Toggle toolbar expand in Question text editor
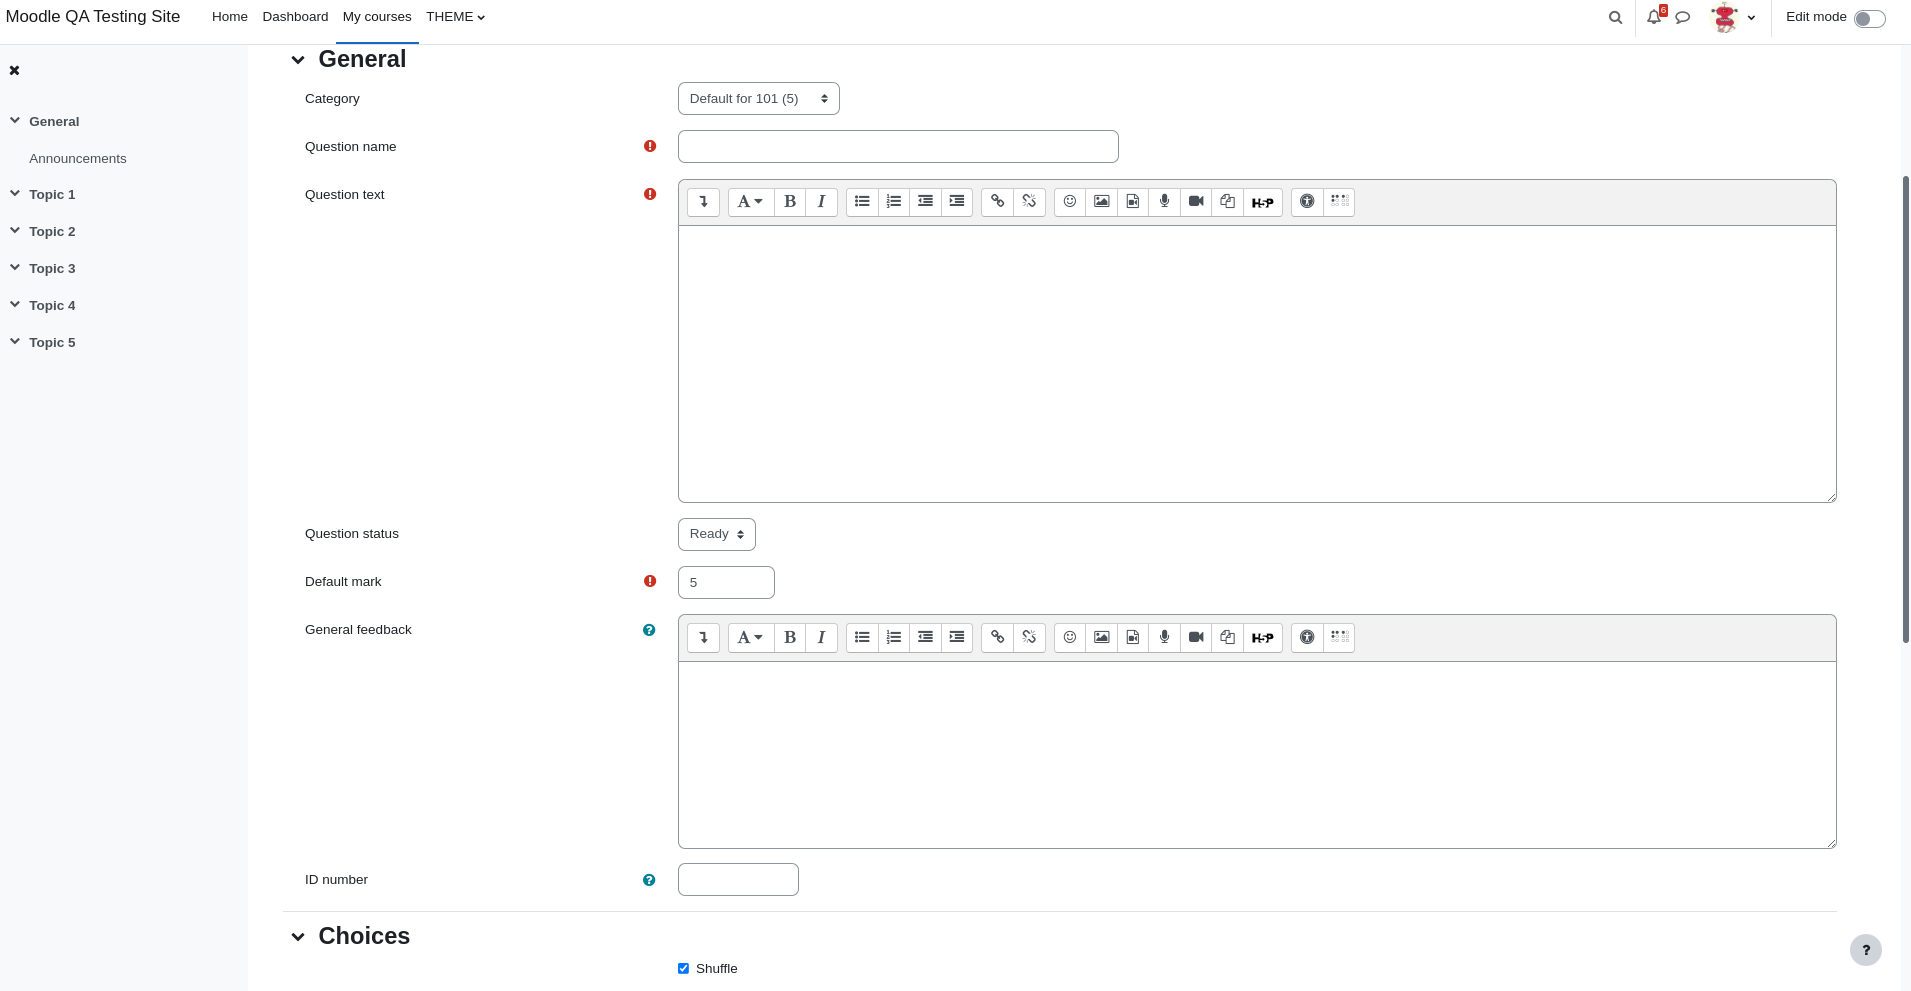 point(703,202)
